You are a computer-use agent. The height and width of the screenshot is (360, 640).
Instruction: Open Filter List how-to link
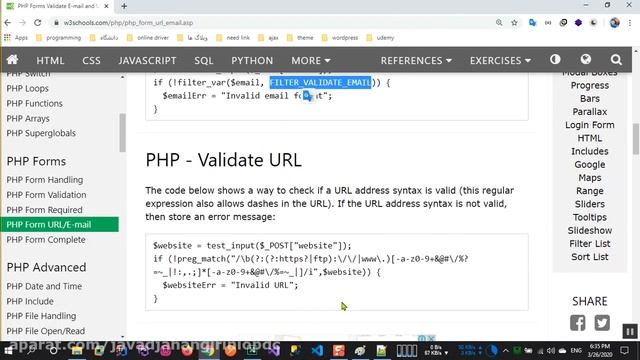pos(589,244)
